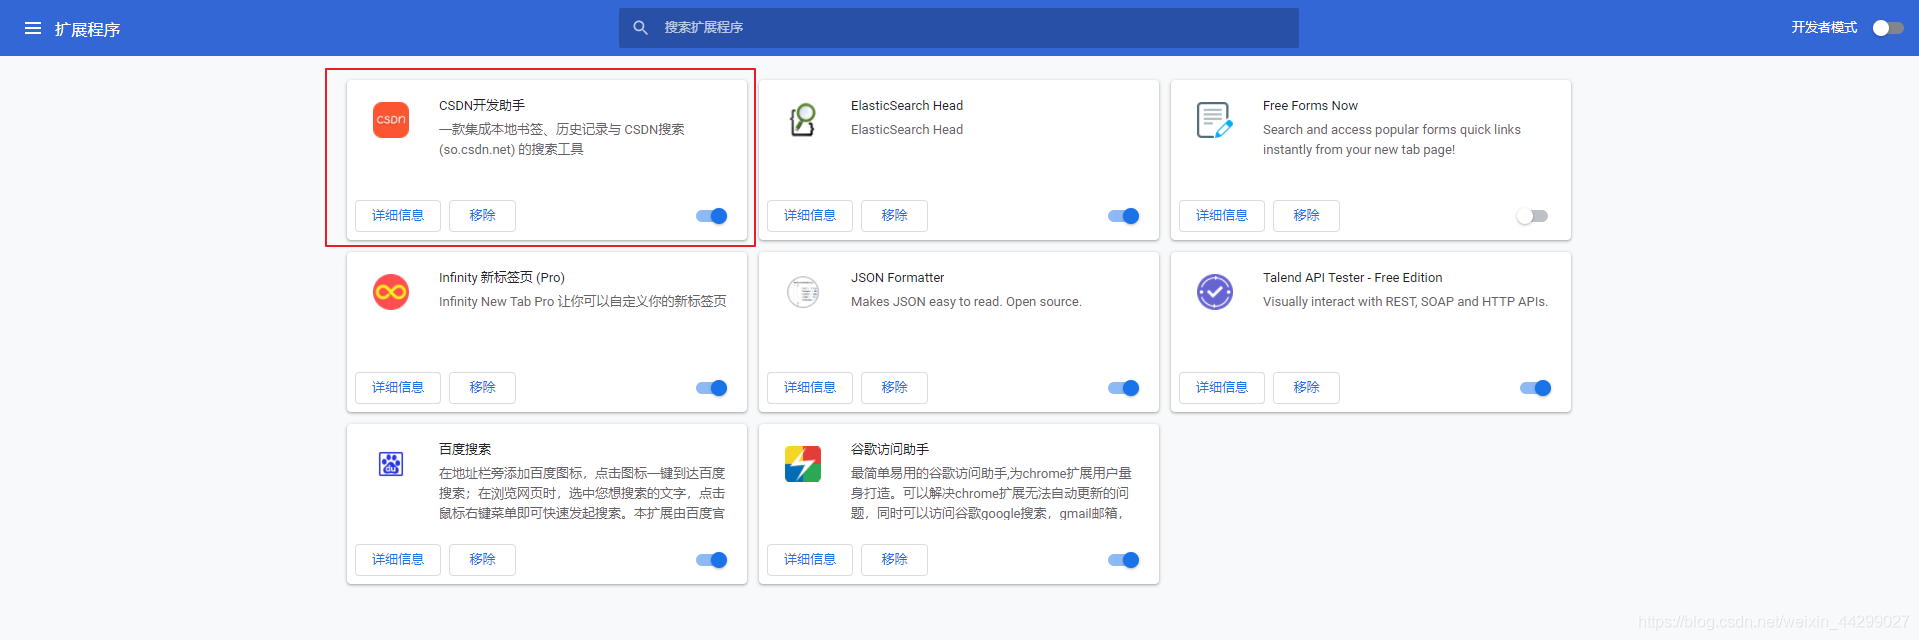Click the Talend API Tester - Free Edition title
Image resolution: width=1919 pixels, height=640 pixels.
(x=1352, y=278)
